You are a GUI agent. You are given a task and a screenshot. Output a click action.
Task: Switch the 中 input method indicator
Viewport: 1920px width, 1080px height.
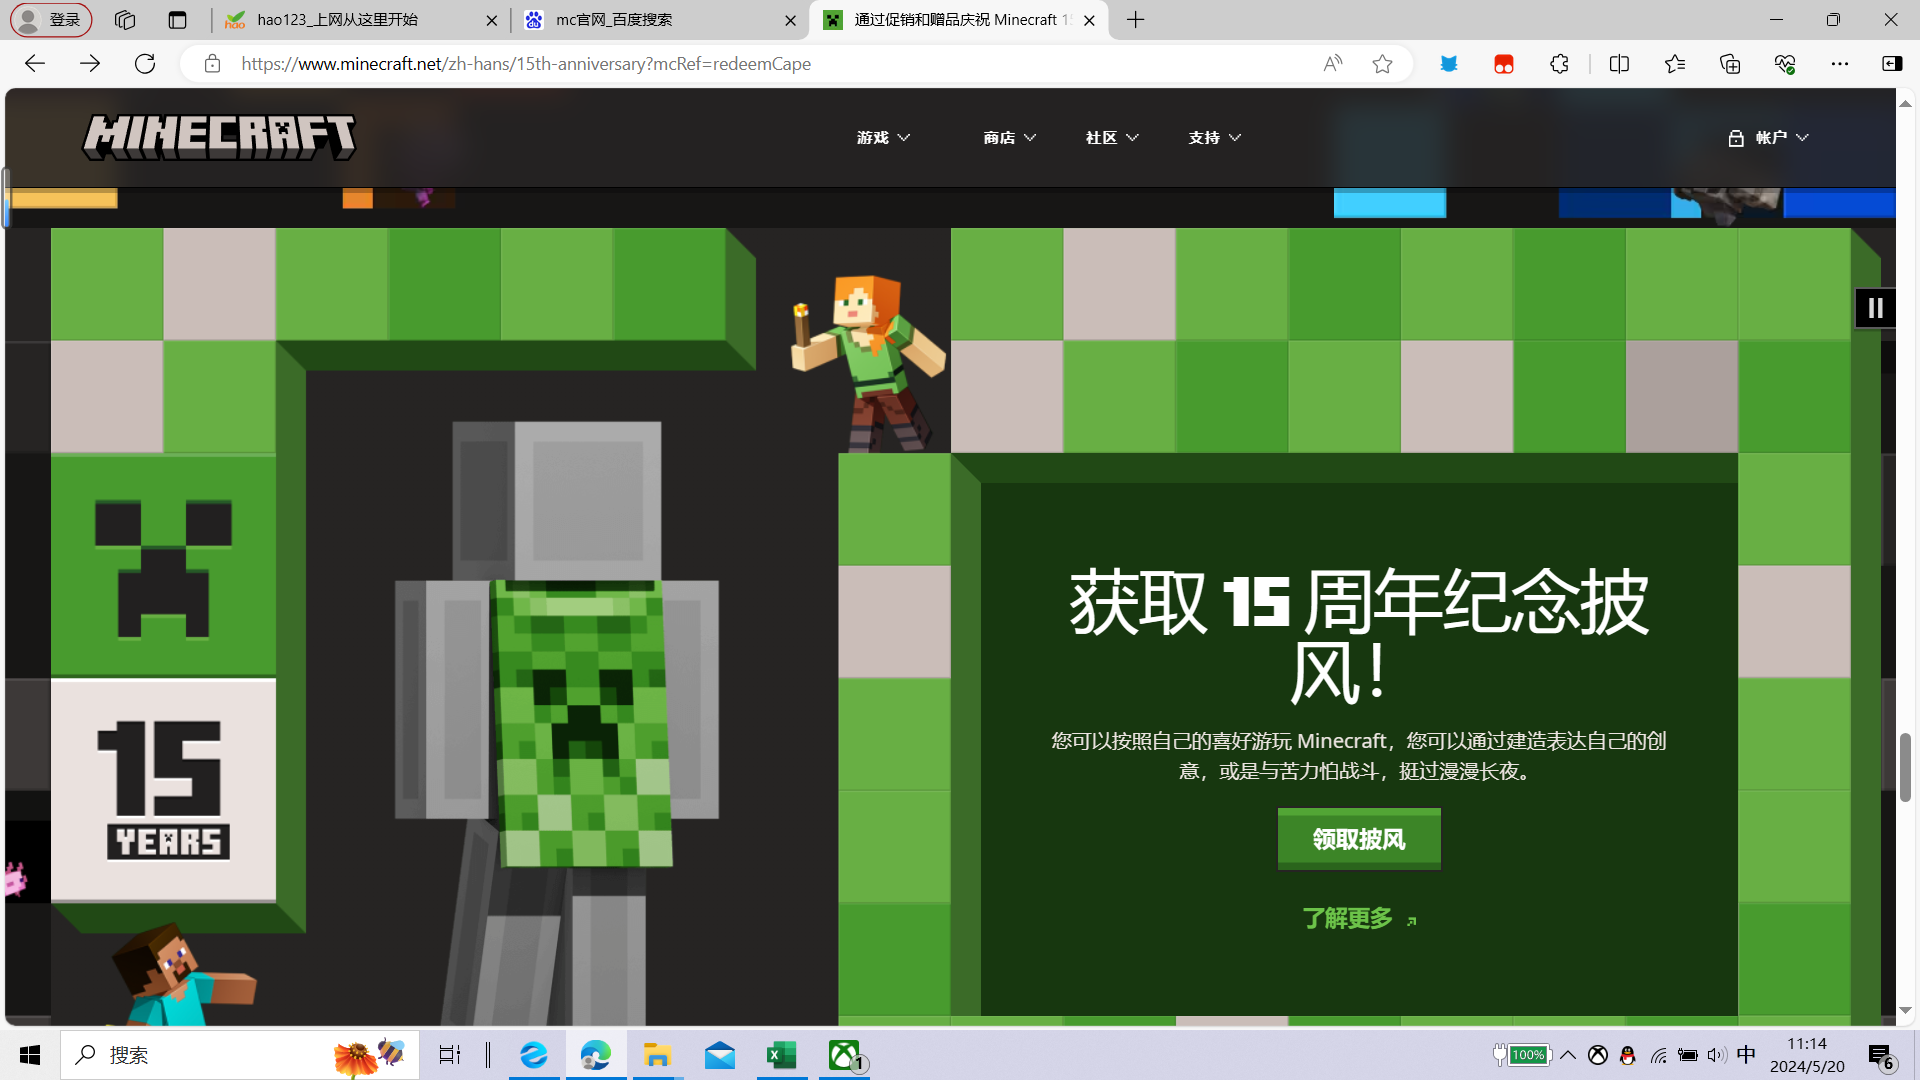pos(1747,1055)
